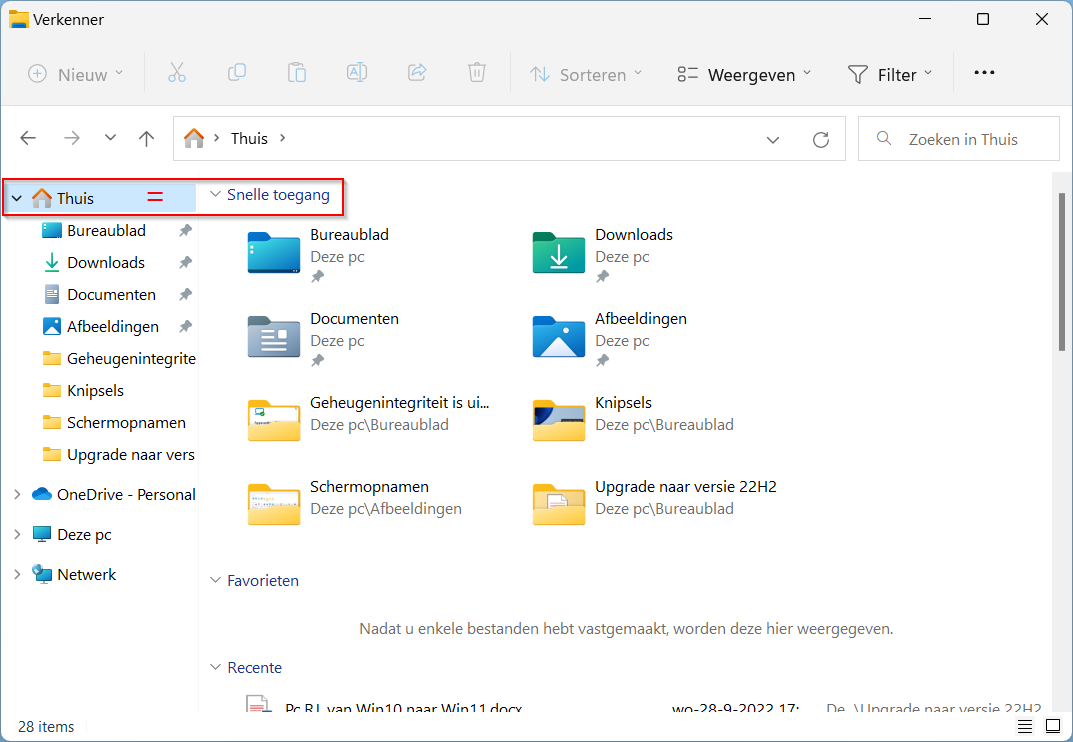Click the Delete trash can icon
Screen dimensions: 1073x742
(477, 73)
